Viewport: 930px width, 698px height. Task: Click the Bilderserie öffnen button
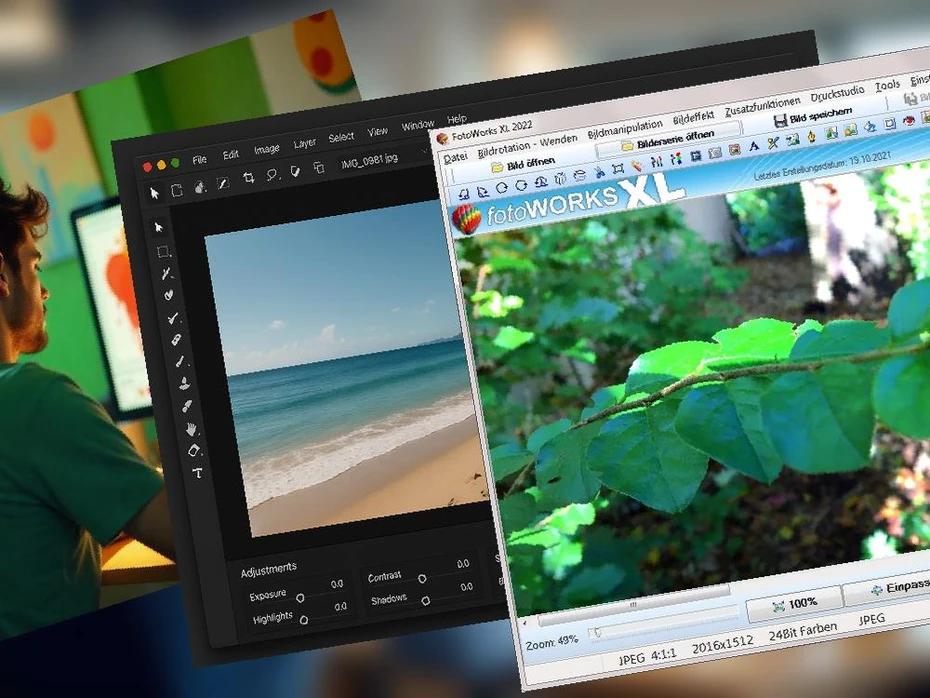point(668,143)
